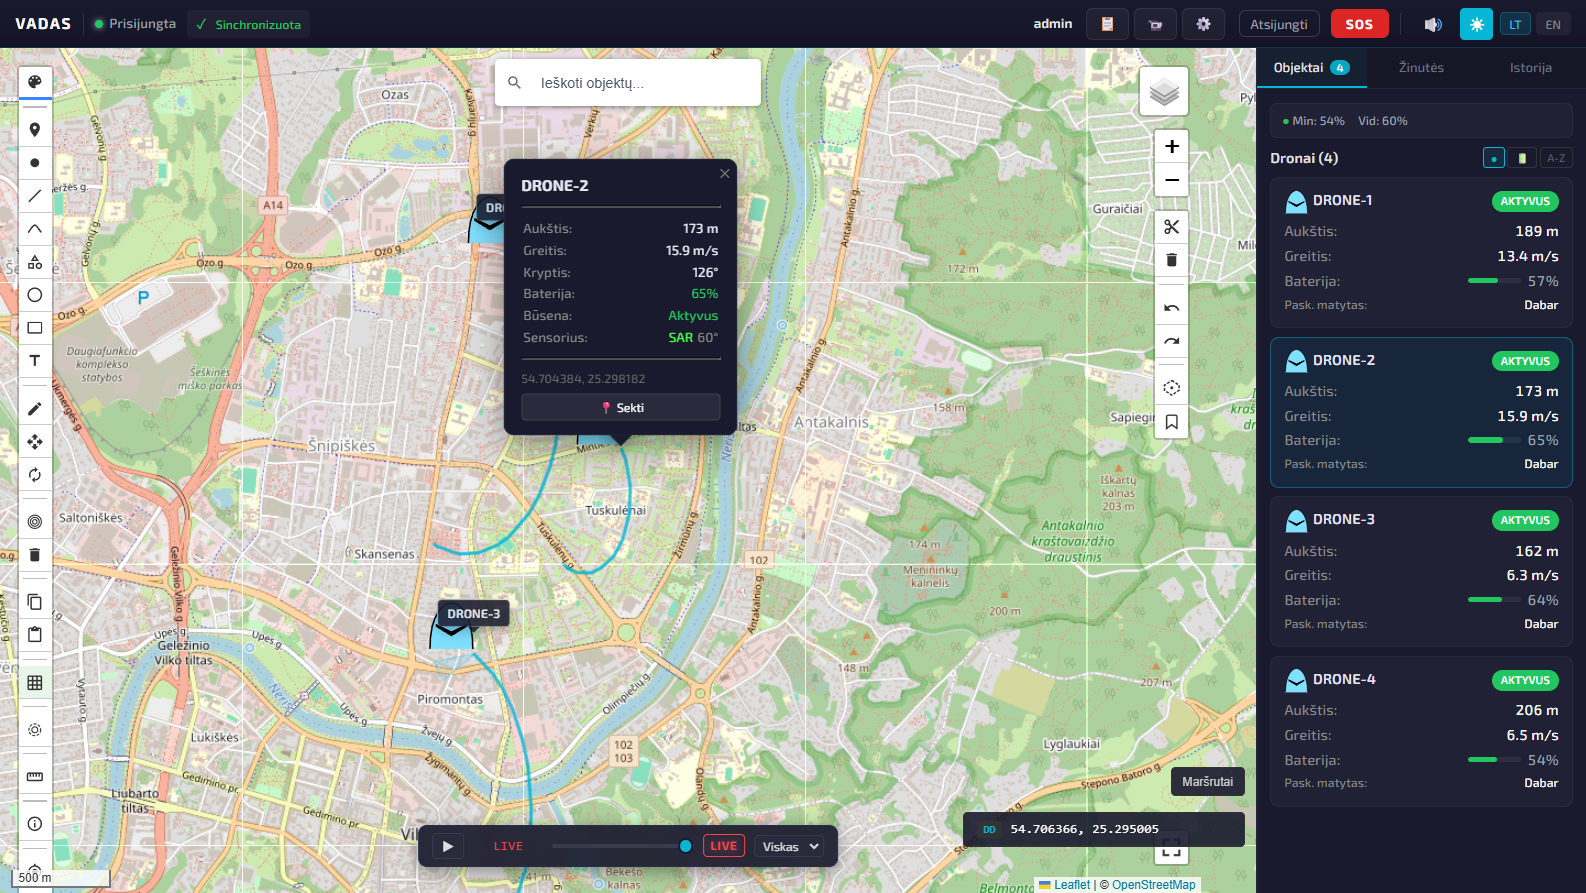Sort drones A-Z

1556,158
